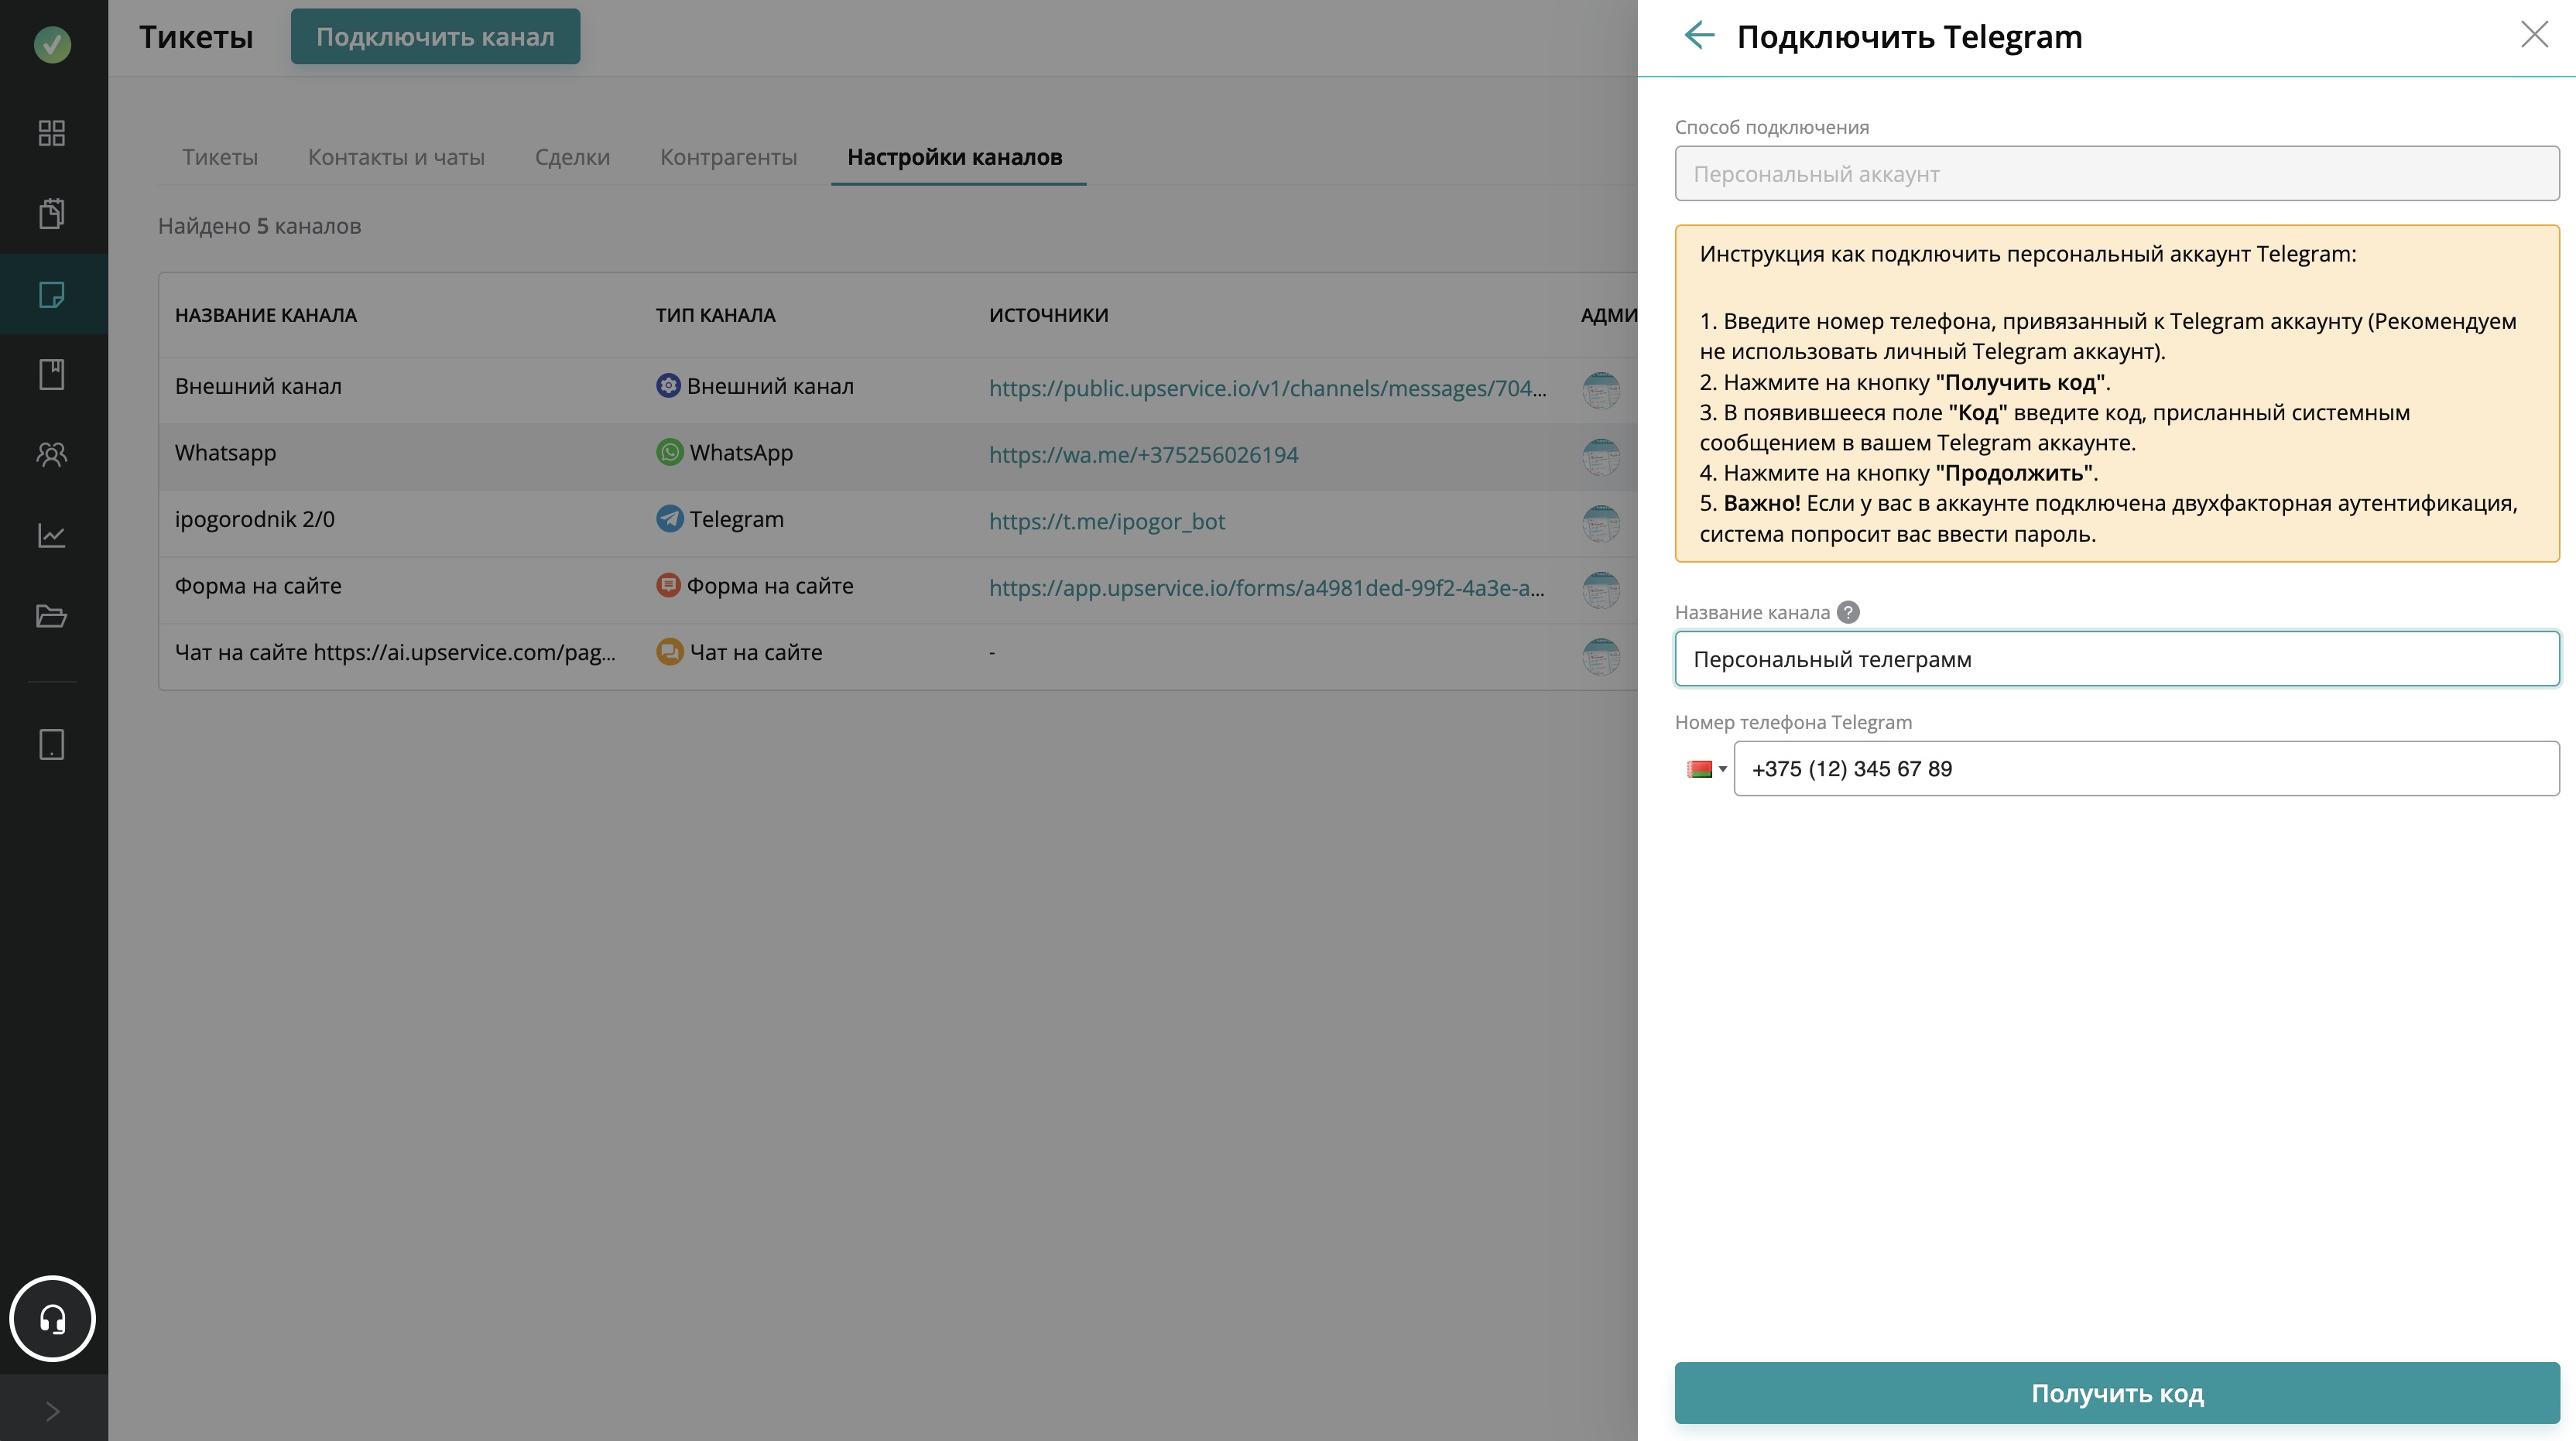Click the question mark help icon near Название канала
Viewport: 2576px width, 1441px height.
pyautogui.click(x=1848, y=612)
